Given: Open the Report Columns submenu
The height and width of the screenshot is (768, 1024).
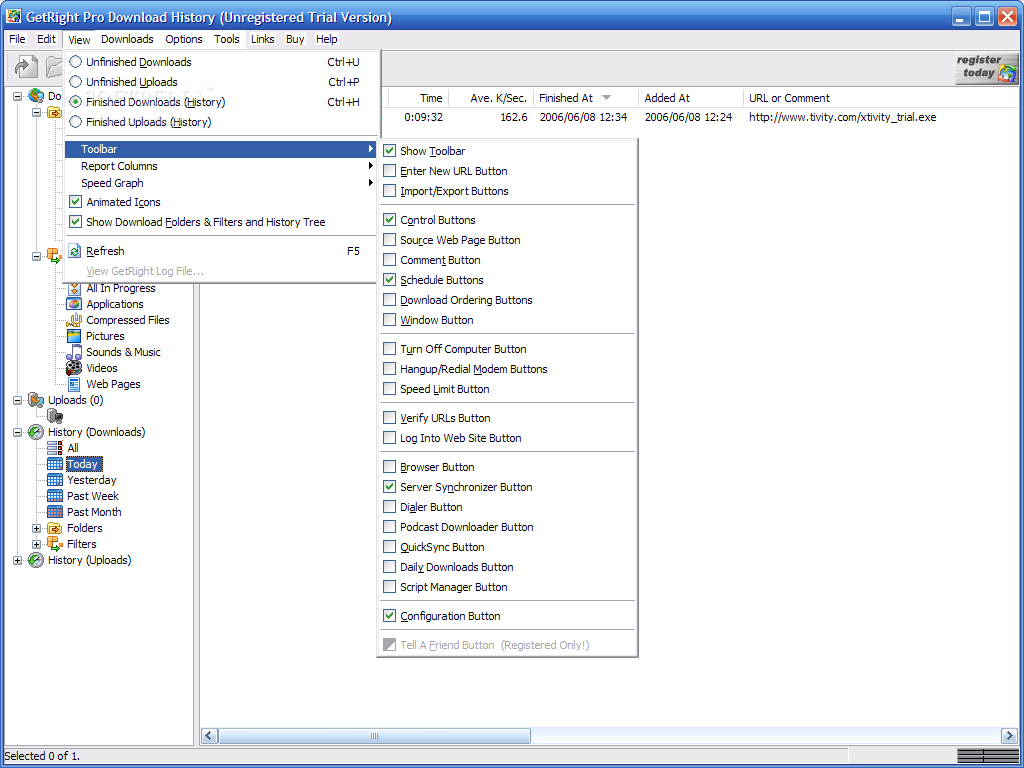Looking at the screenshot, I should [x=120, y=166].
